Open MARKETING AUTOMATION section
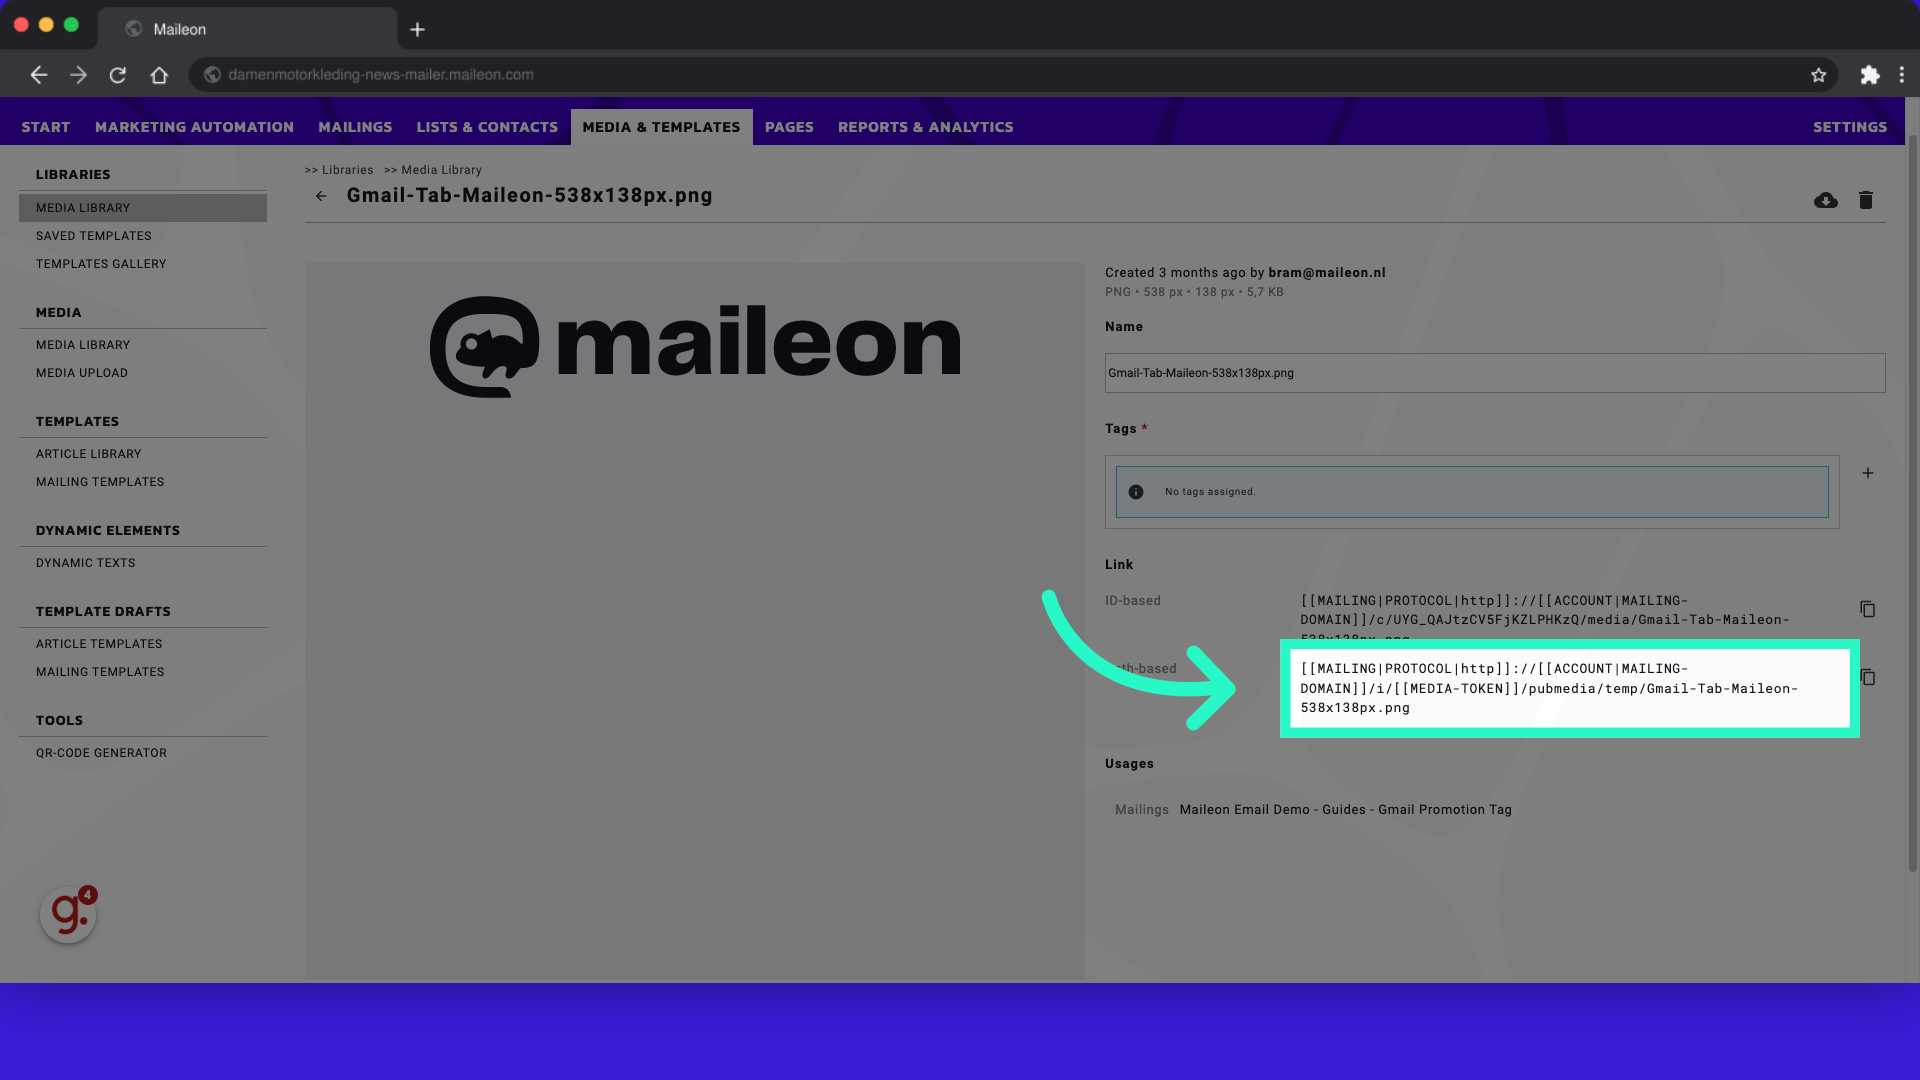This screenshot has height=1080, width=1920. point(194,127)
